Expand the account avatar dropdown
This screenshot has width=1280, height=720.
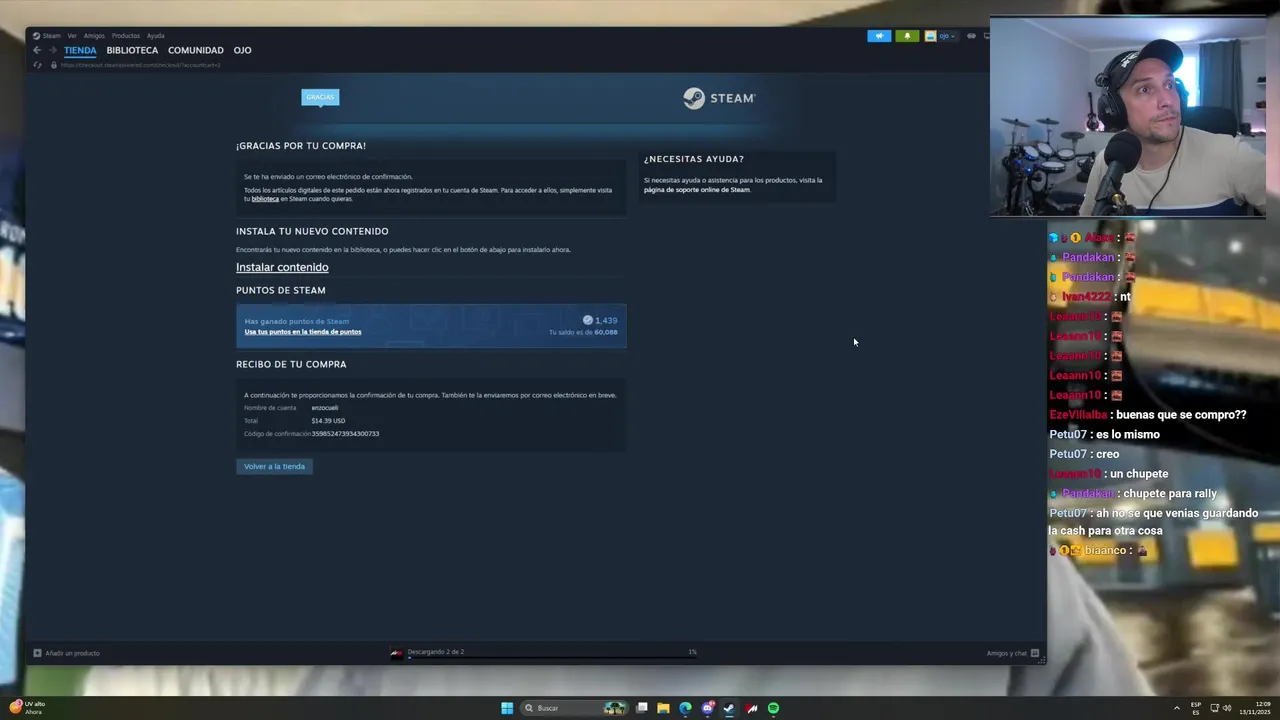click(x=940, y=36)
